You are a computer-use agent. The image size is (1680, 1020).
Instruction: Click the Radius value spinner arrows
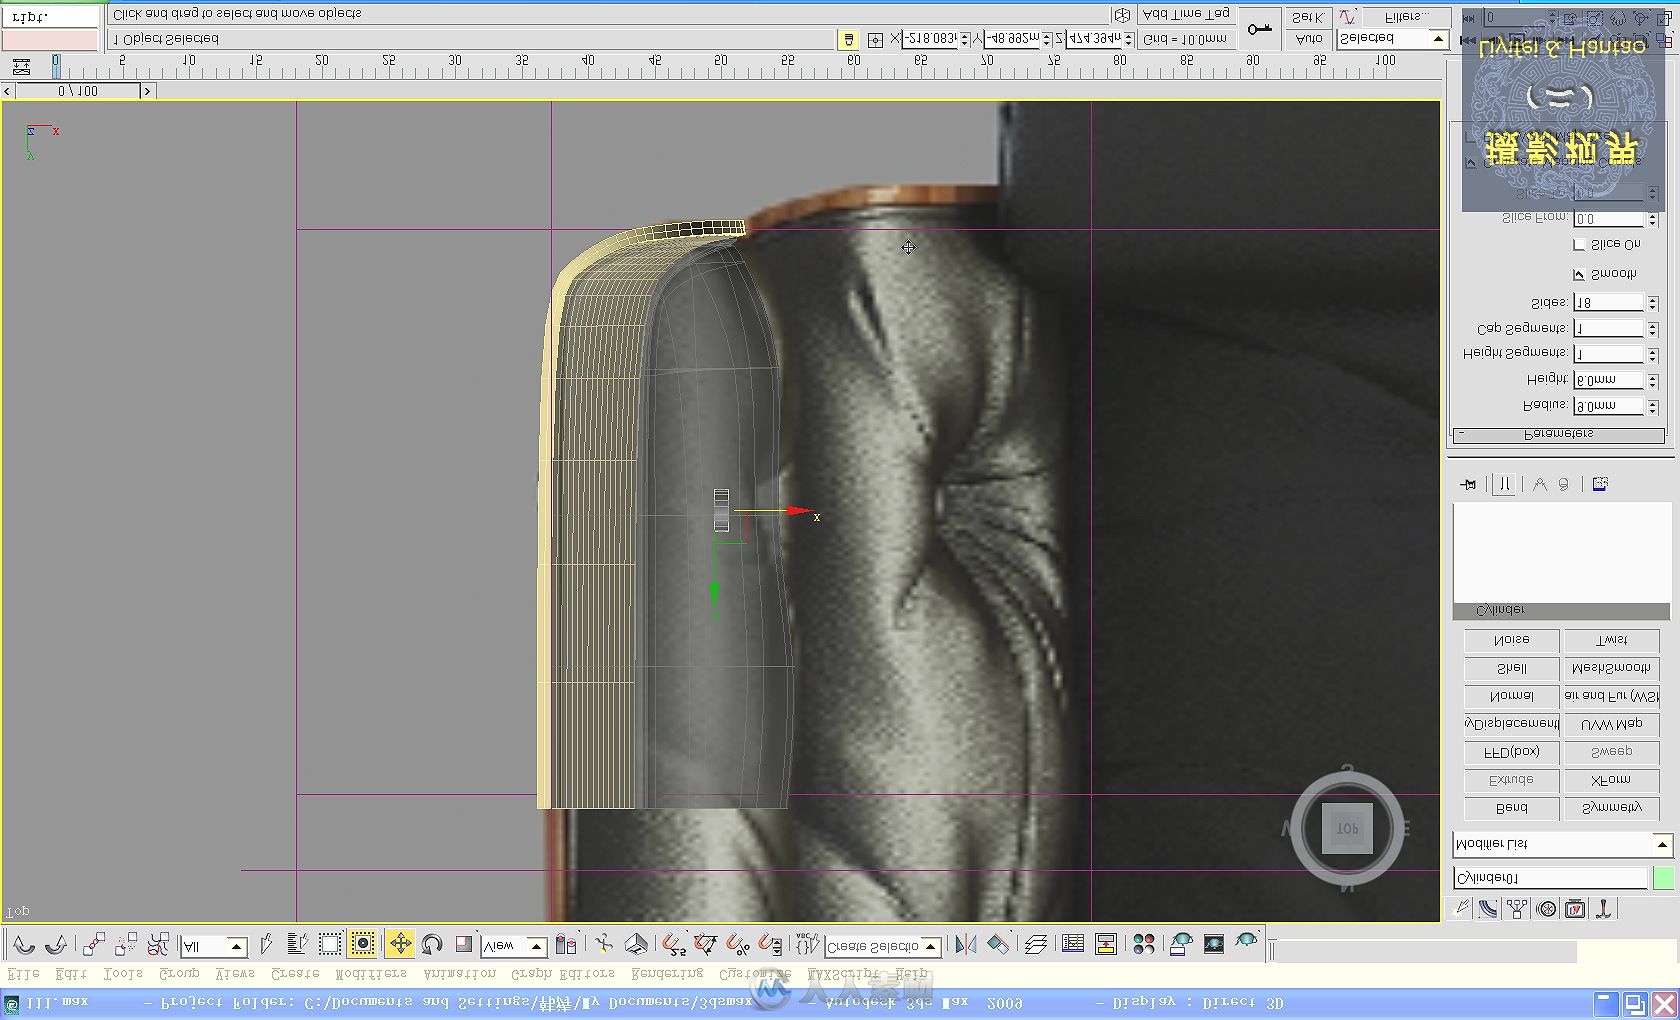pos(1652,406)
